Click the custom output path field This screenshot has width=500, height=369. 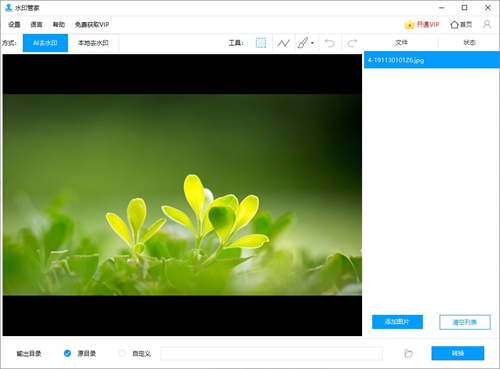coord(272,354)
